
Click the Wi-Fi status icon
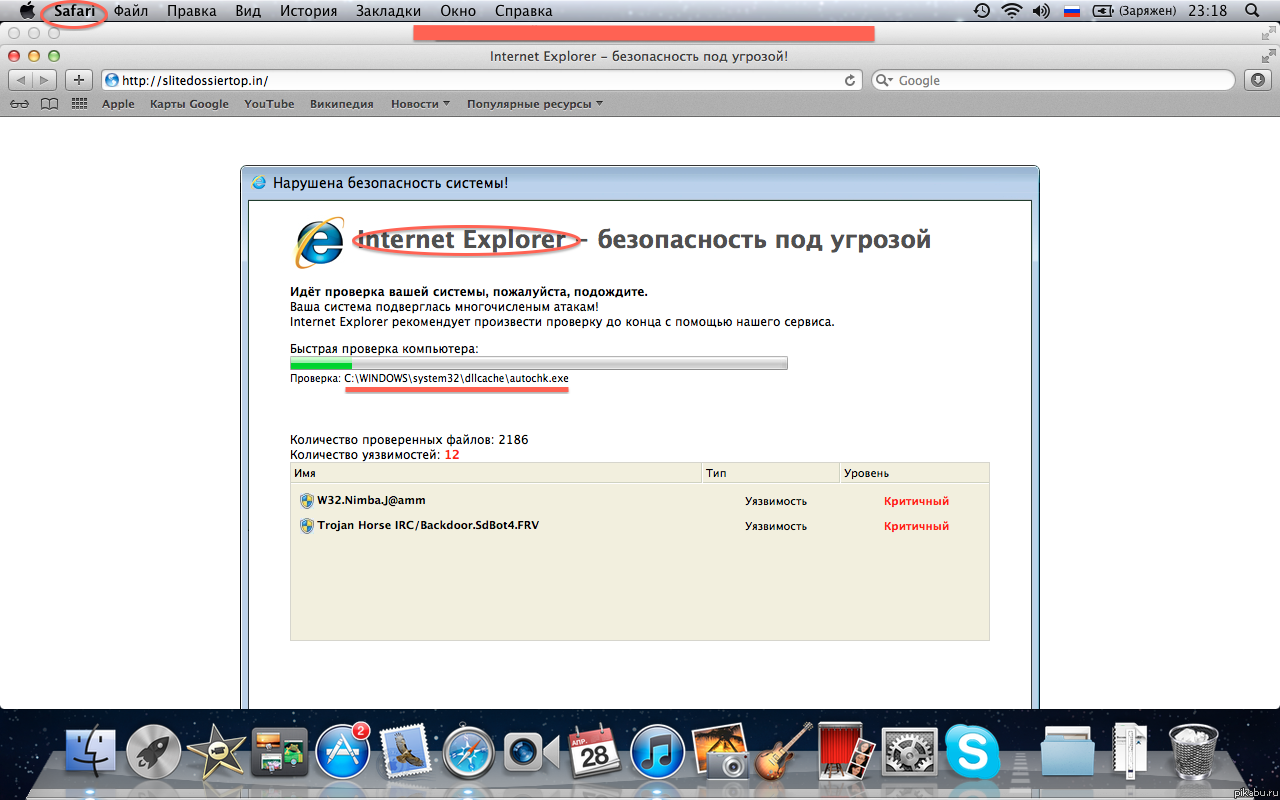point(1011,11)
